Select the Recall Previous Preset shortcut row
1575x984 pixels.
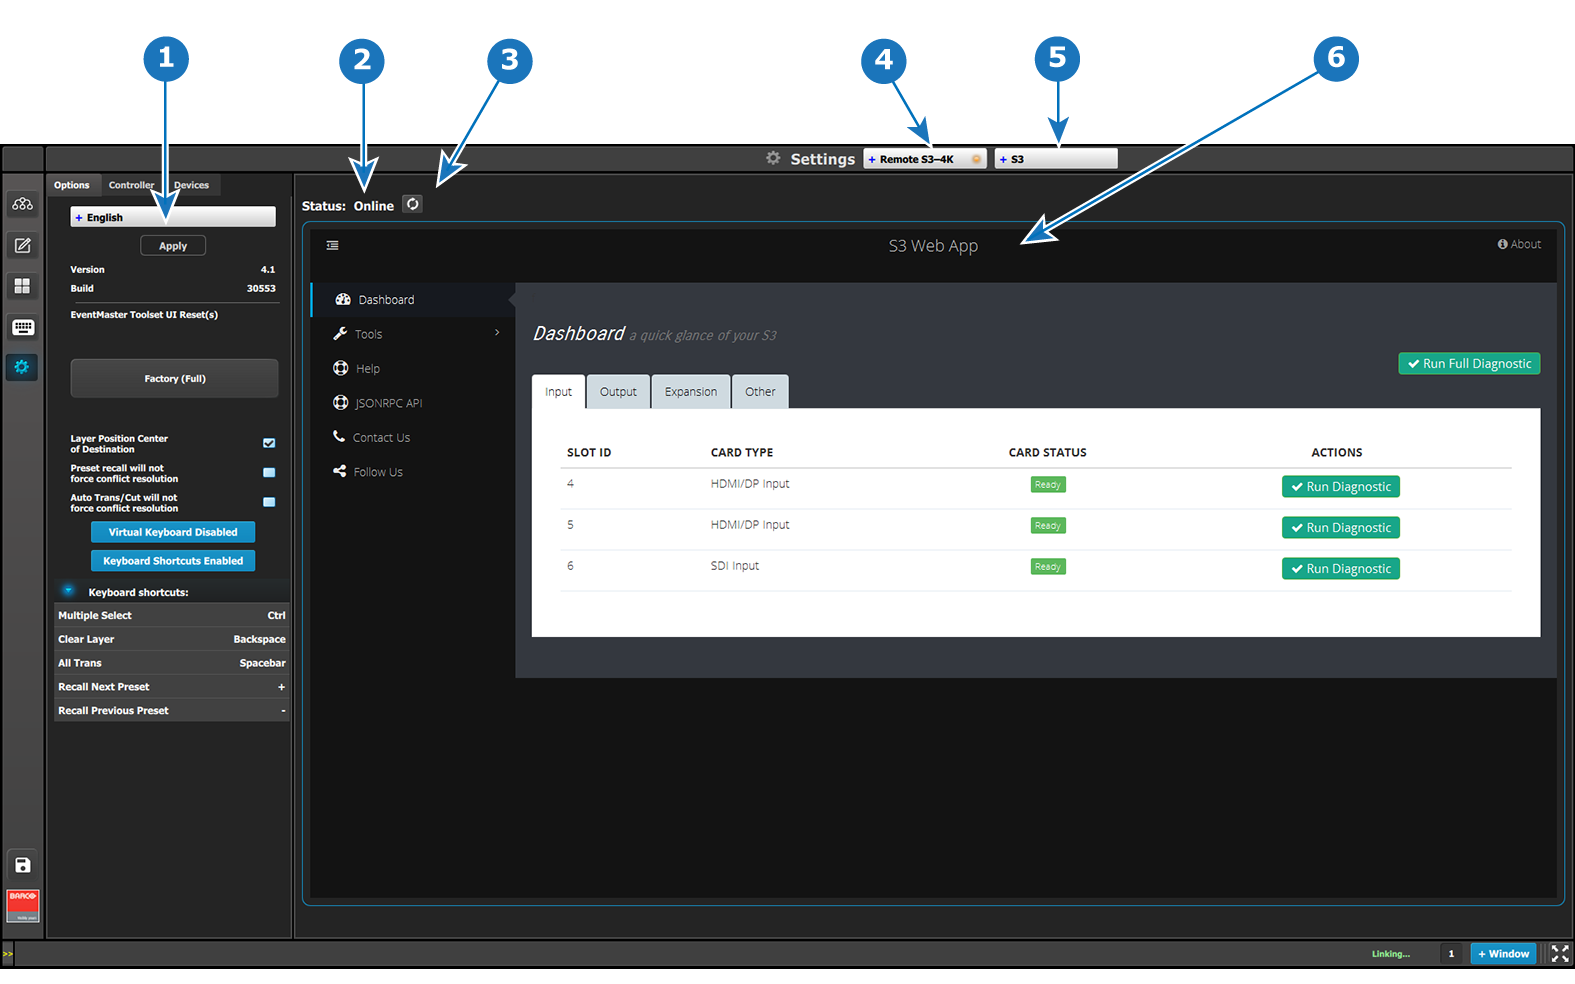[x=172, y=711]
